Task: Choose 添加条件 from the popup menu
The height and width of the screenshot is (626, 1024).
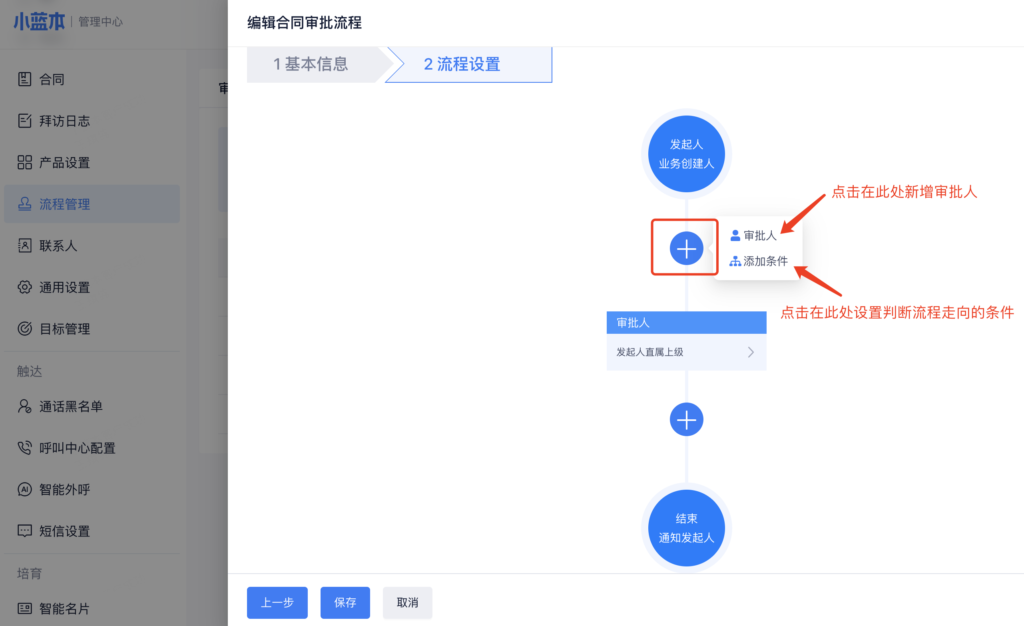Action: [x=759, y=261]
